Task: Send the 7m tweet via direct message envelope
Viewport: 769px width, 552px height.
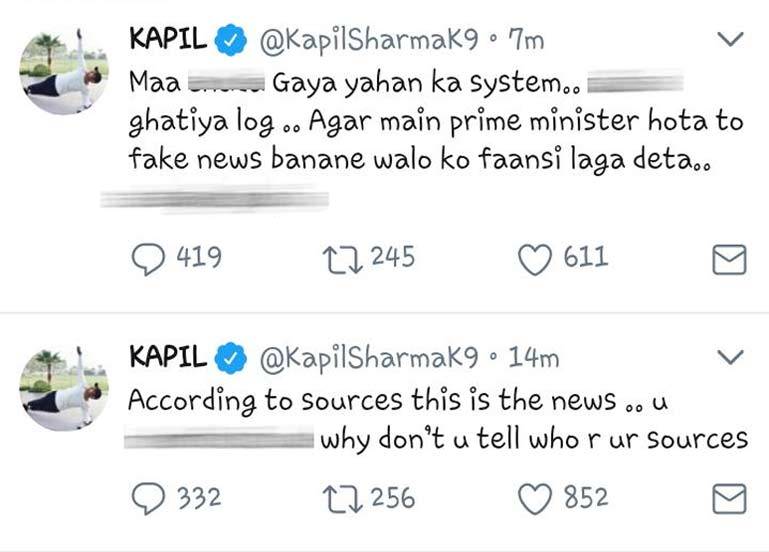Action: (x=728, y=260)
